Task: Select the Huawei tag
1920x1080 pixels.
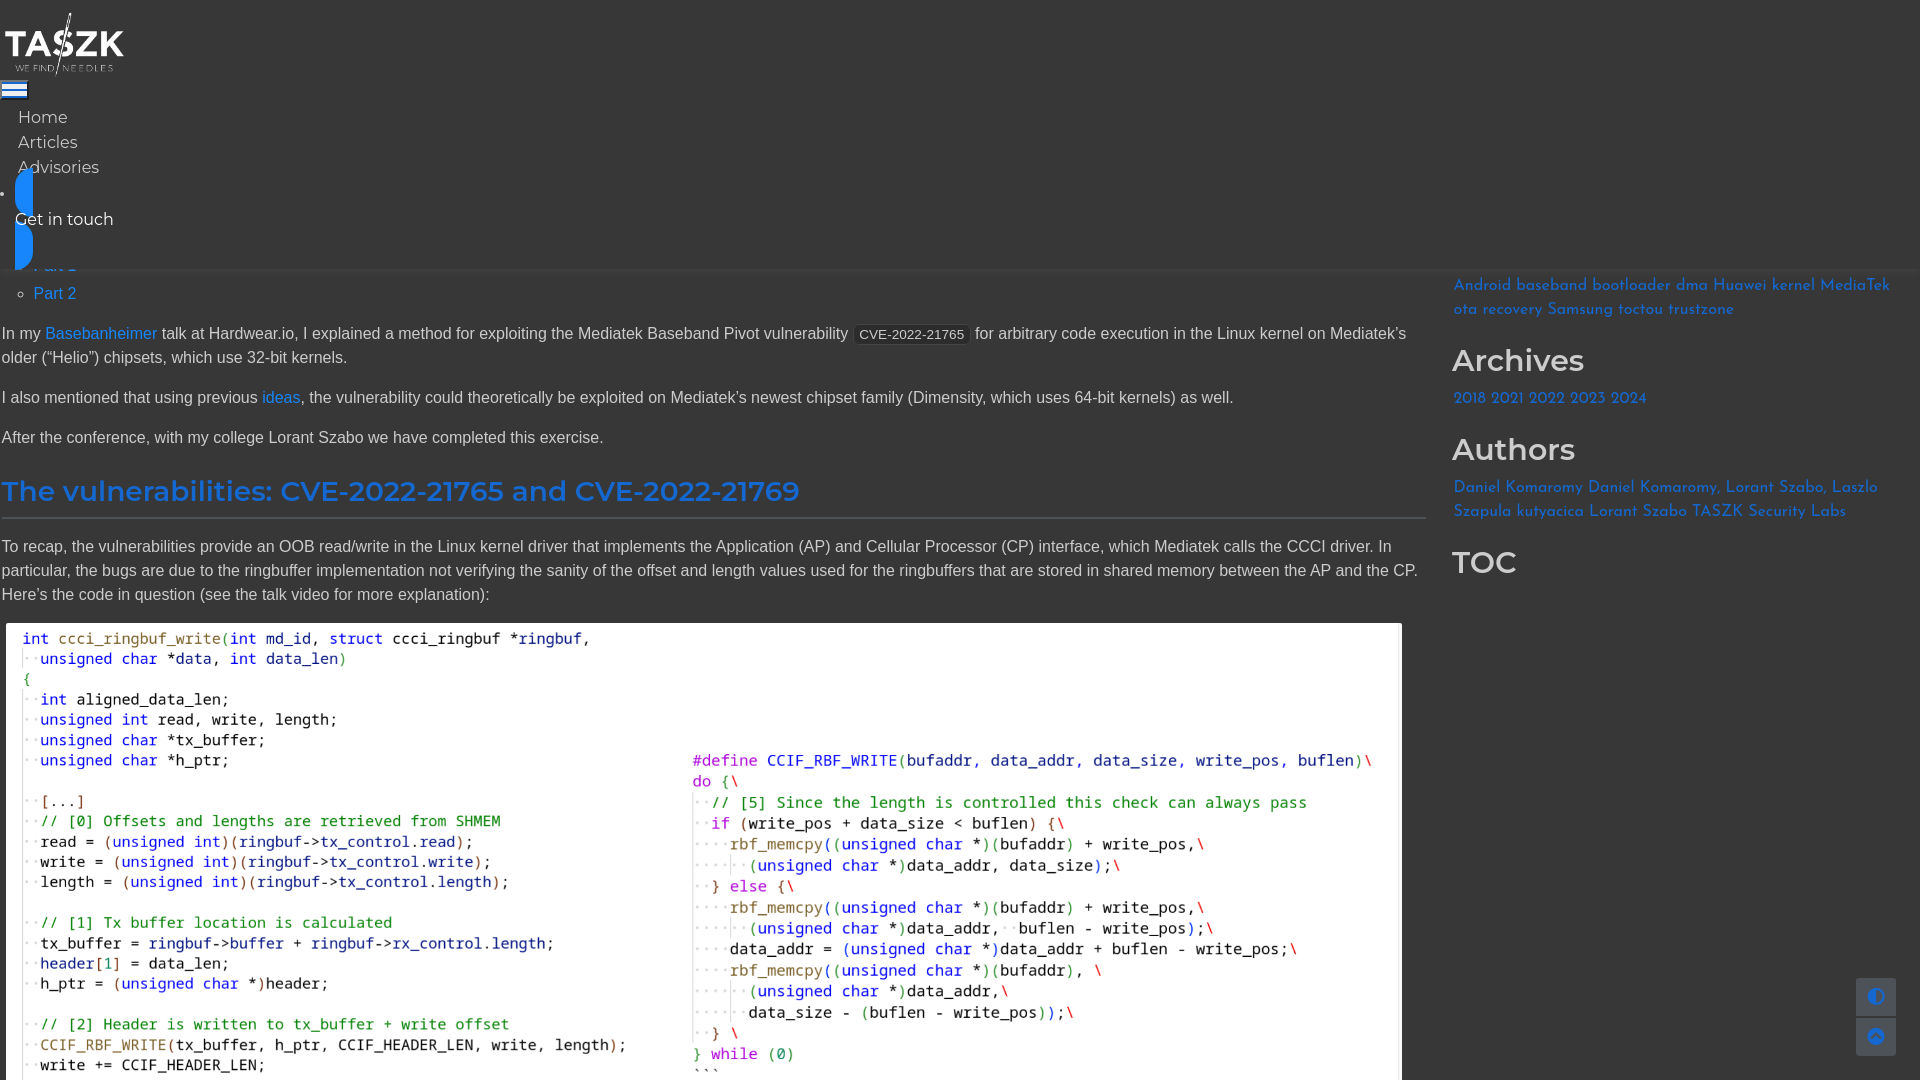Action: pyautogui.click(x=1739, y=286)
